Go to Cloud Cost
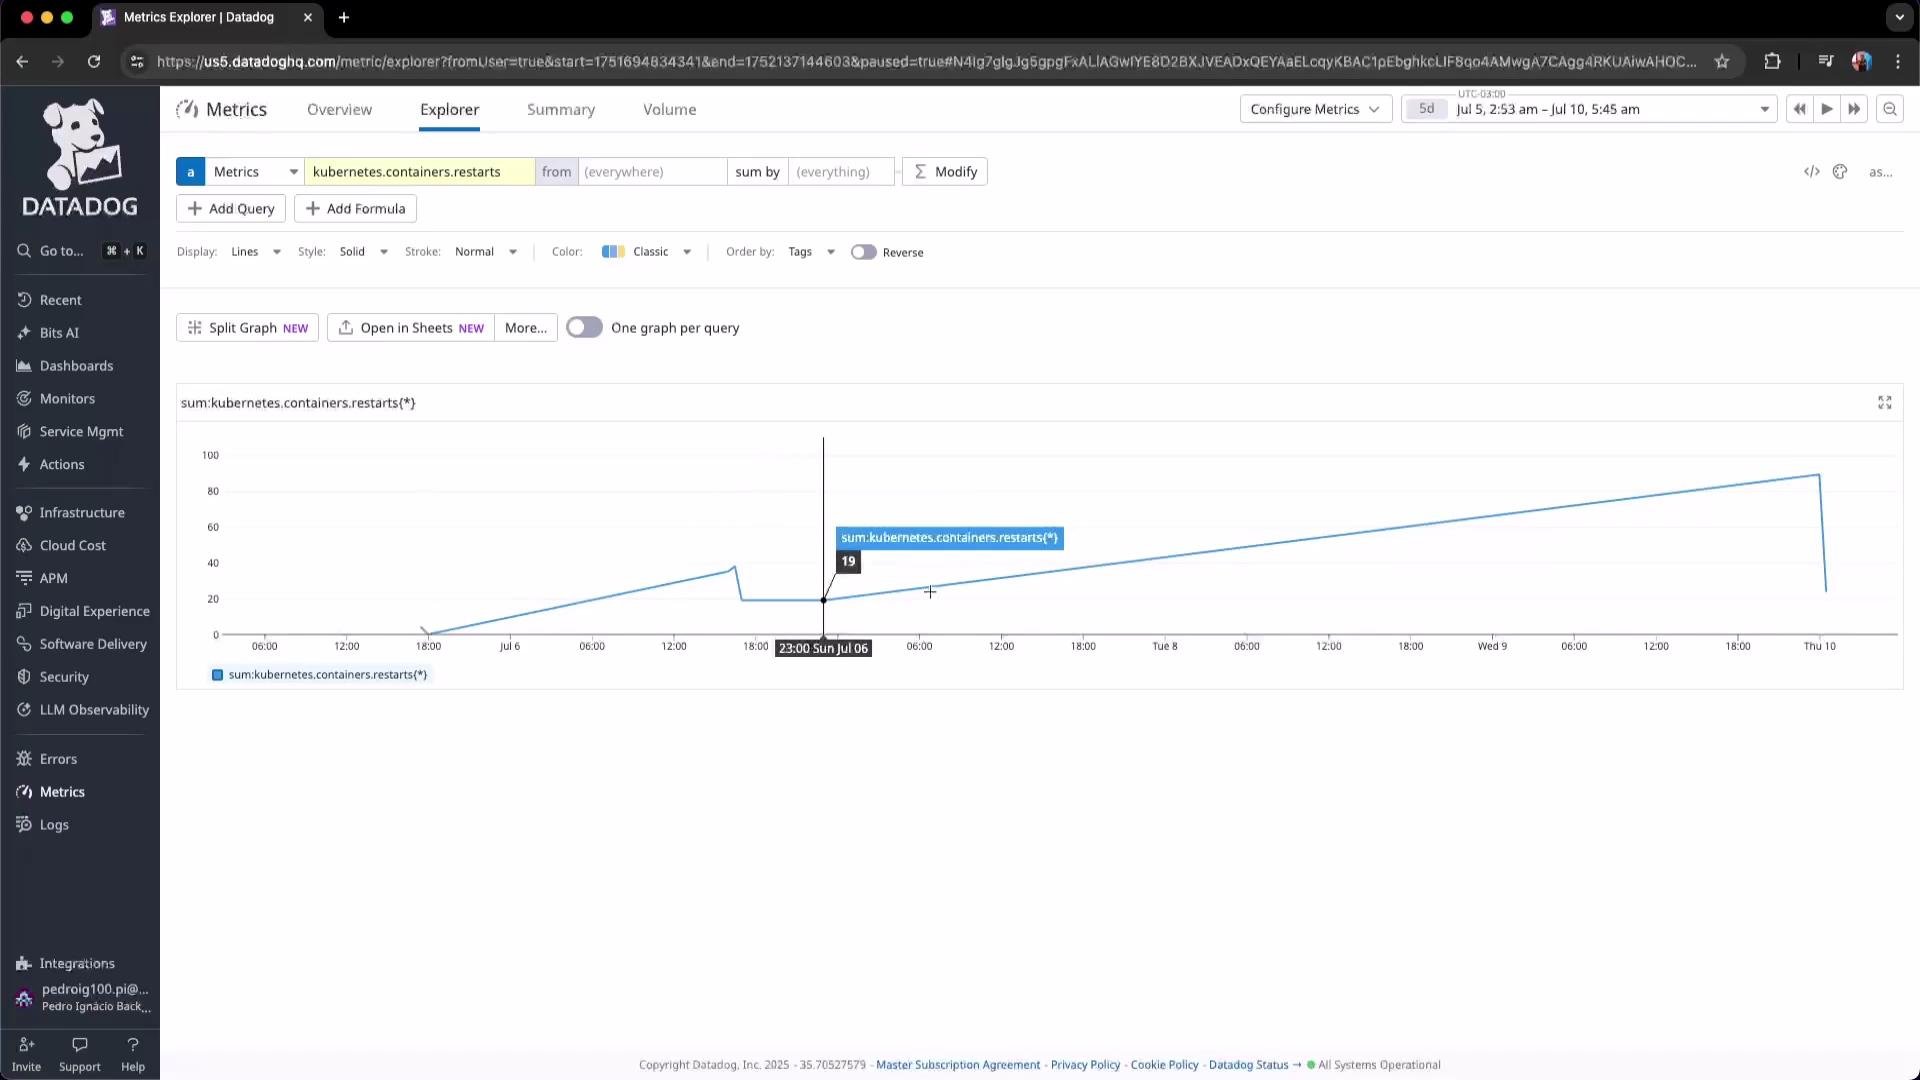 click(x=72, y=546)
